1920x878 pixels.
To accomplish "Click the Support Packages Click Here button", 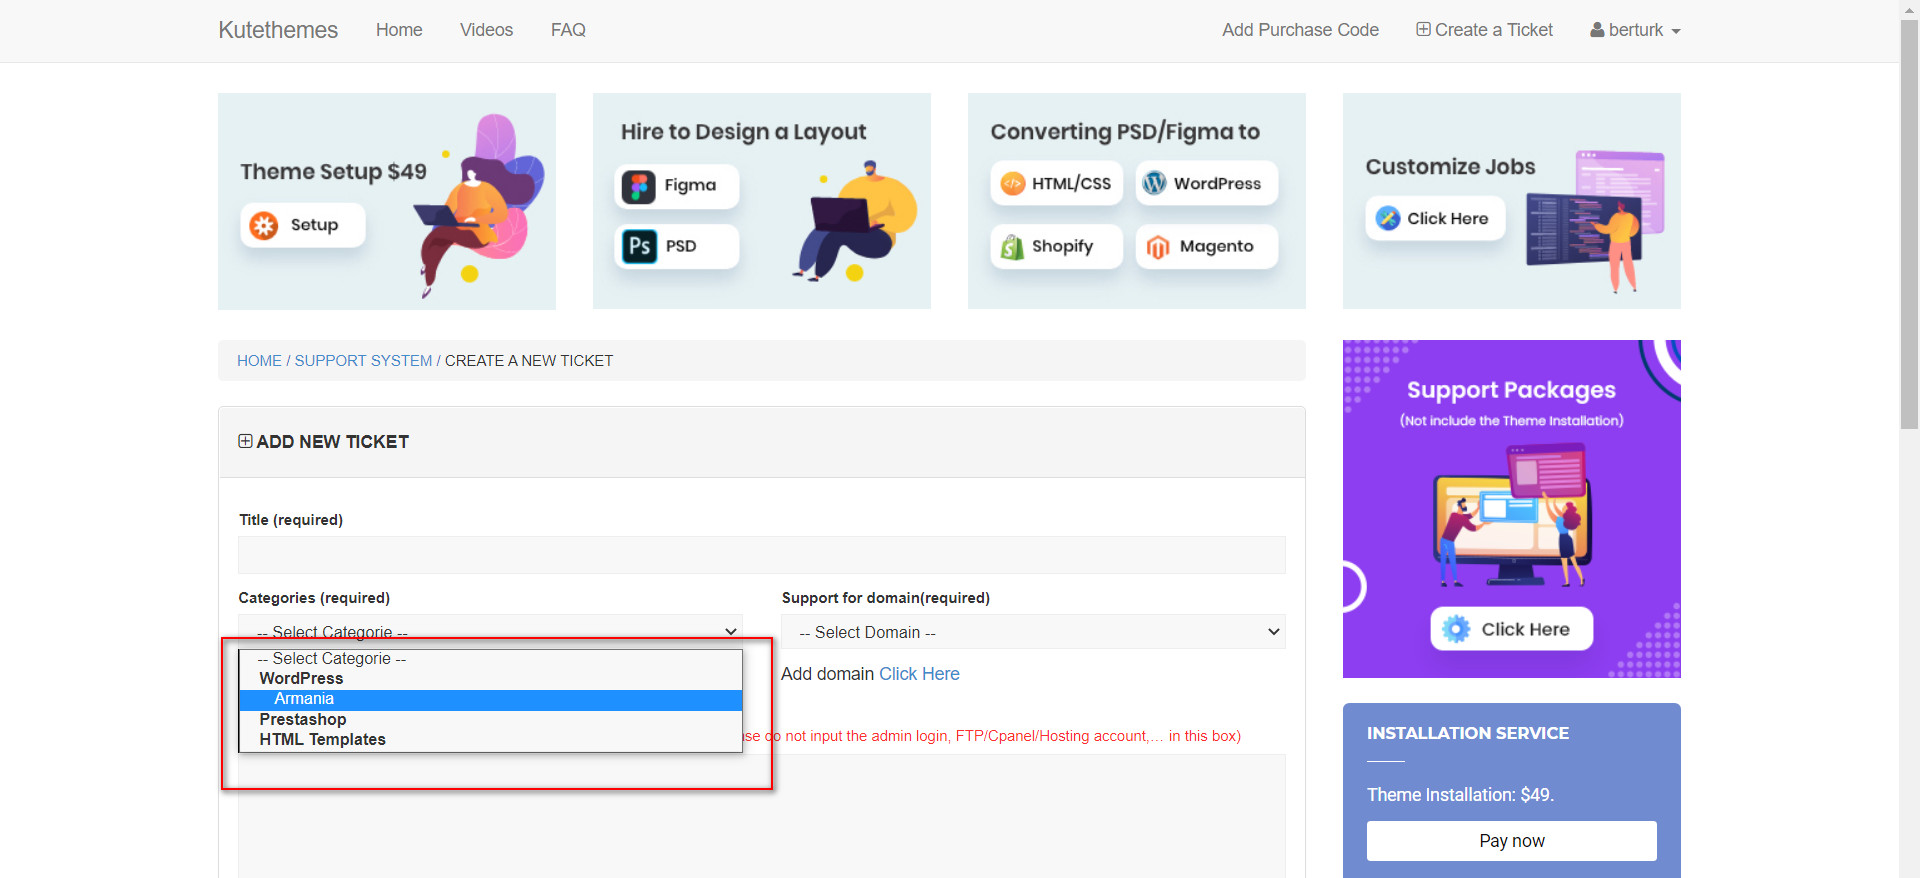I will (1512, 629).
